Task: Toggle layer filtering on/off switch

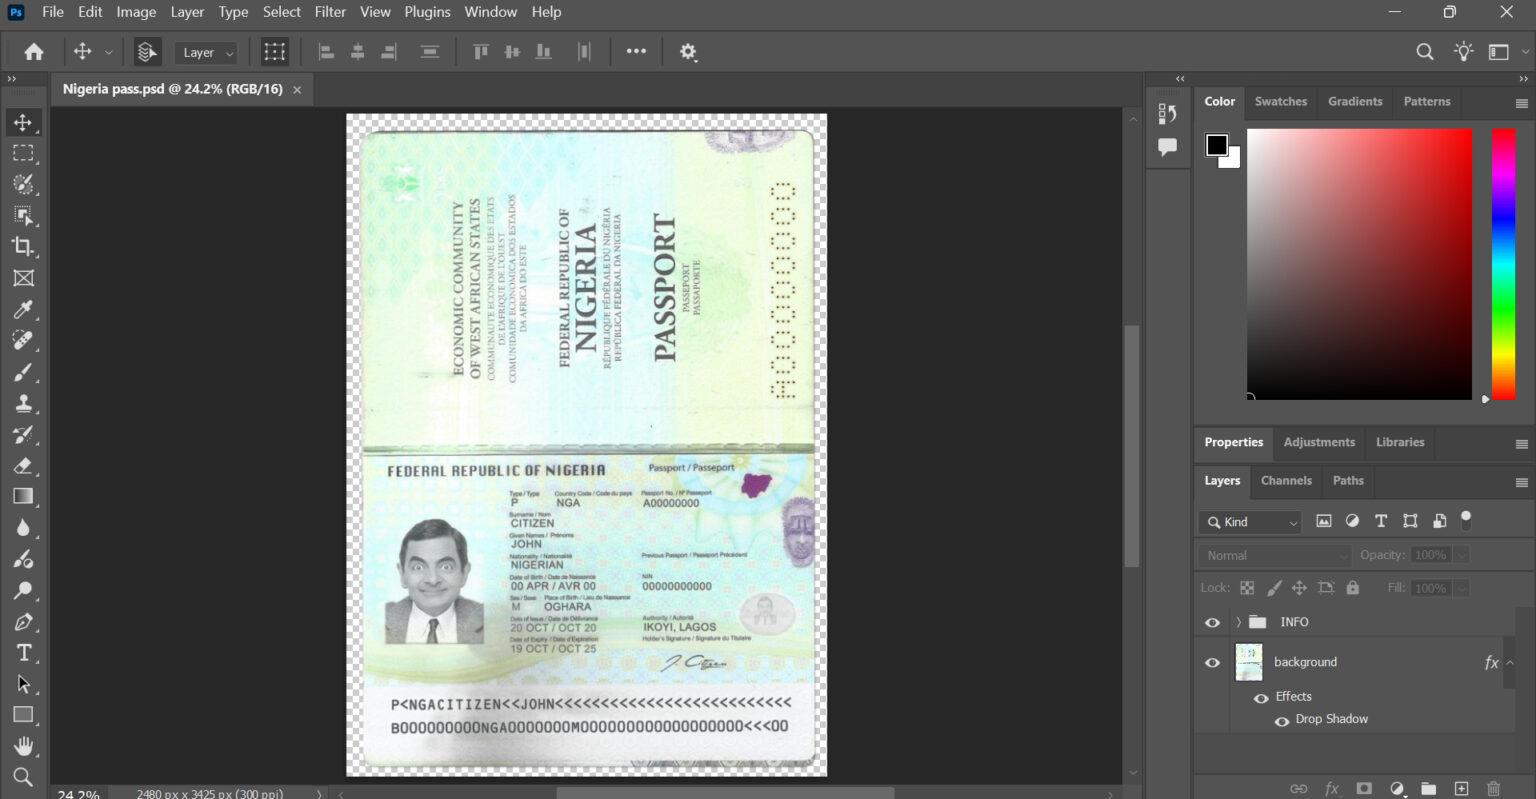Action: (x=1466, y=520)
